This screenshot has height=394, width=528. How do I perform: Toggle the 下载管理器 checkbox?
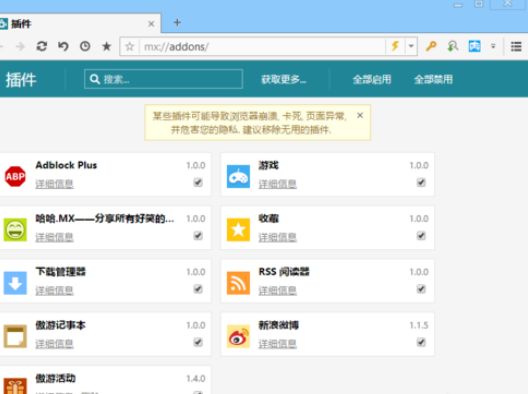click(x=198, y=289)
